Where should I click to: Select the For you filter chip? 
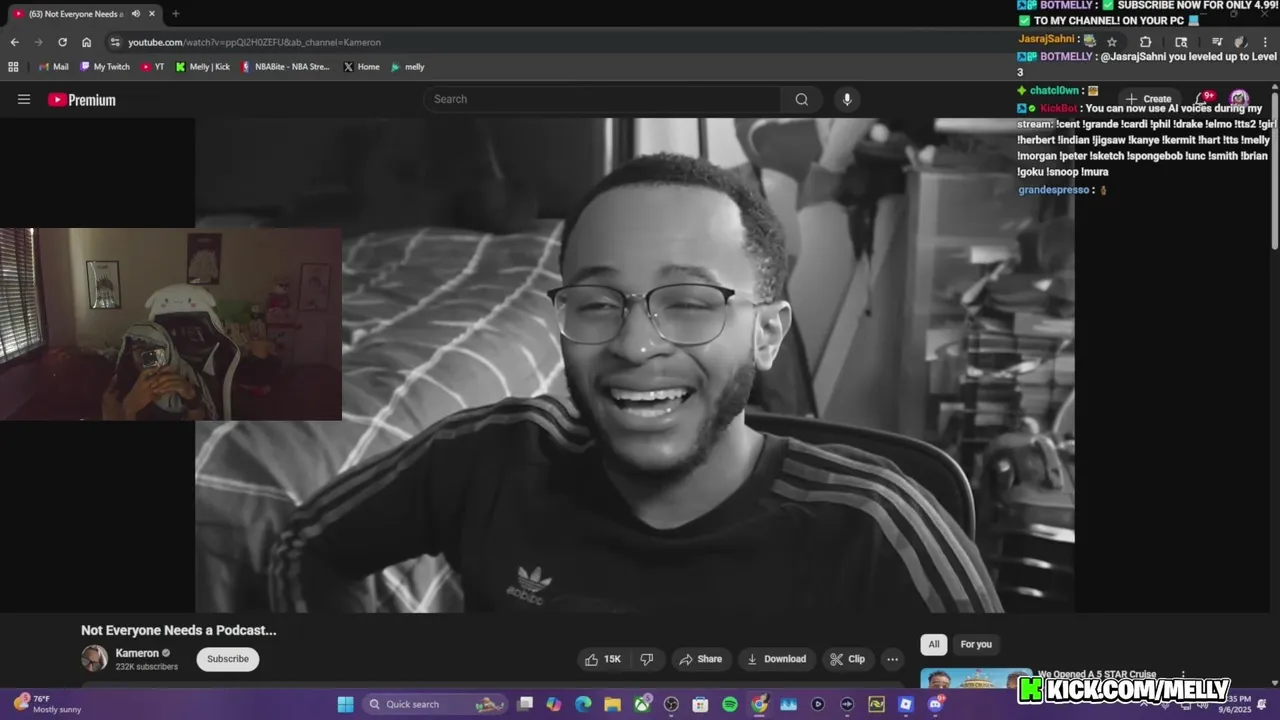pos(976,644)
